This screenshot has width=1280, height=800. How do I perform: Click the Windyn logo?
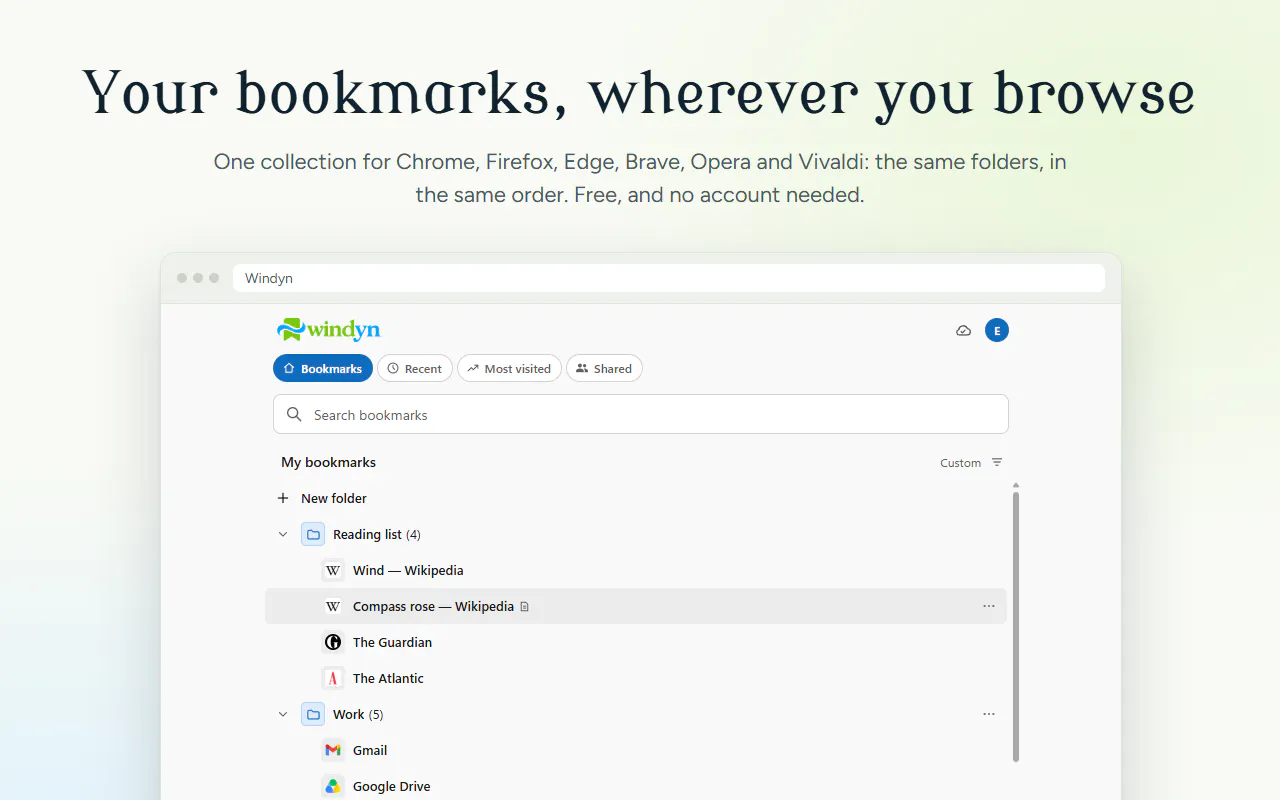329,330
